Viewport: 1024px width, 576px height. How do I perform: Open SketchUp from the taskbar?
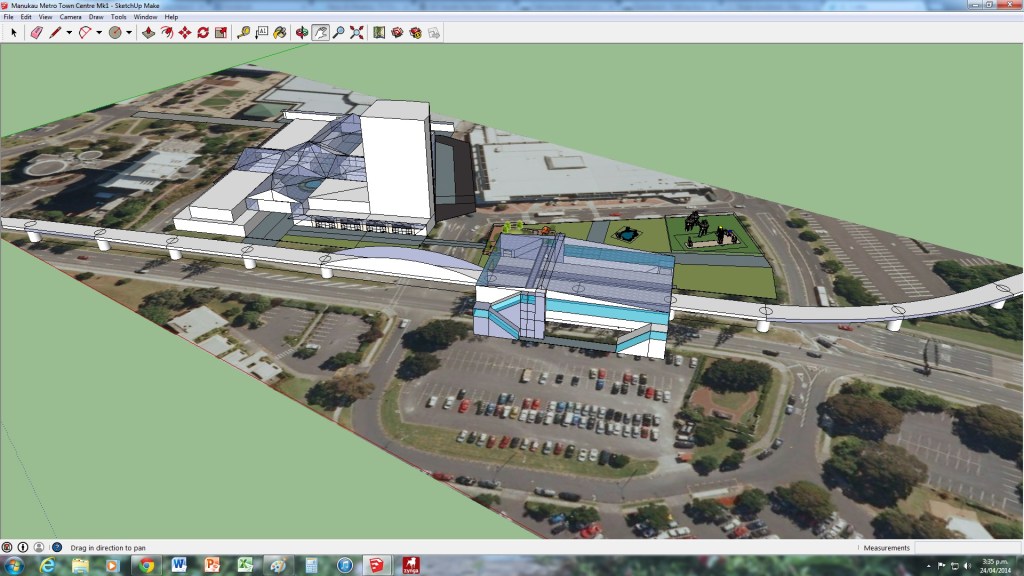pos(378,565)
